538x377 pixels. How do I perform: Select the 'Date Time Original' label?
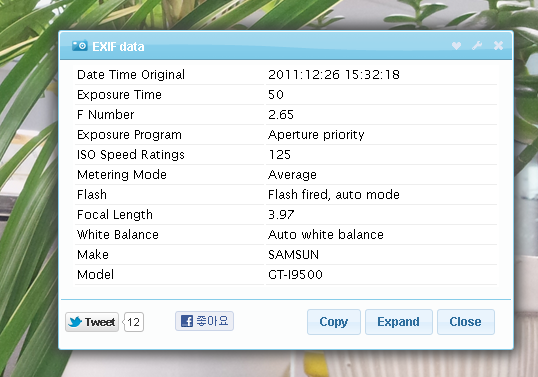click(131, 75)
